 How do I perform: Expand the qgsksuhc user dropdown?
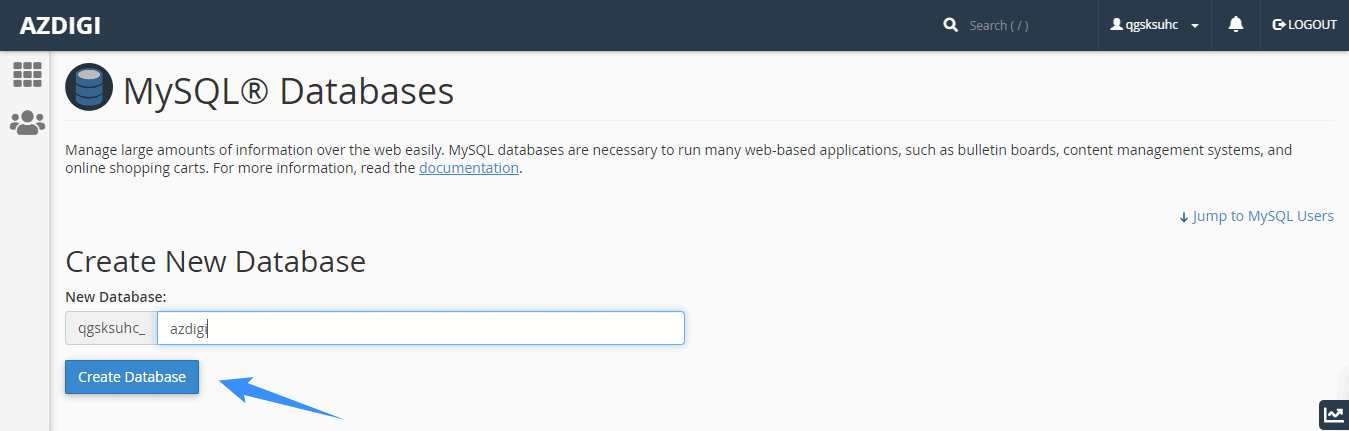pyautogui.click(x=1155, y=25)
